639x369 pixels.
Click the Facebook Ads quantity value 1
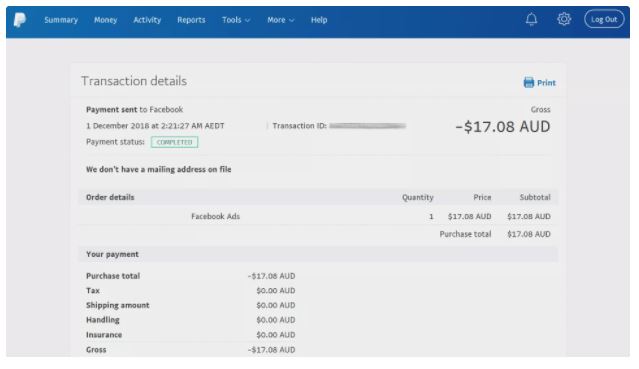(x=431, y=217)
